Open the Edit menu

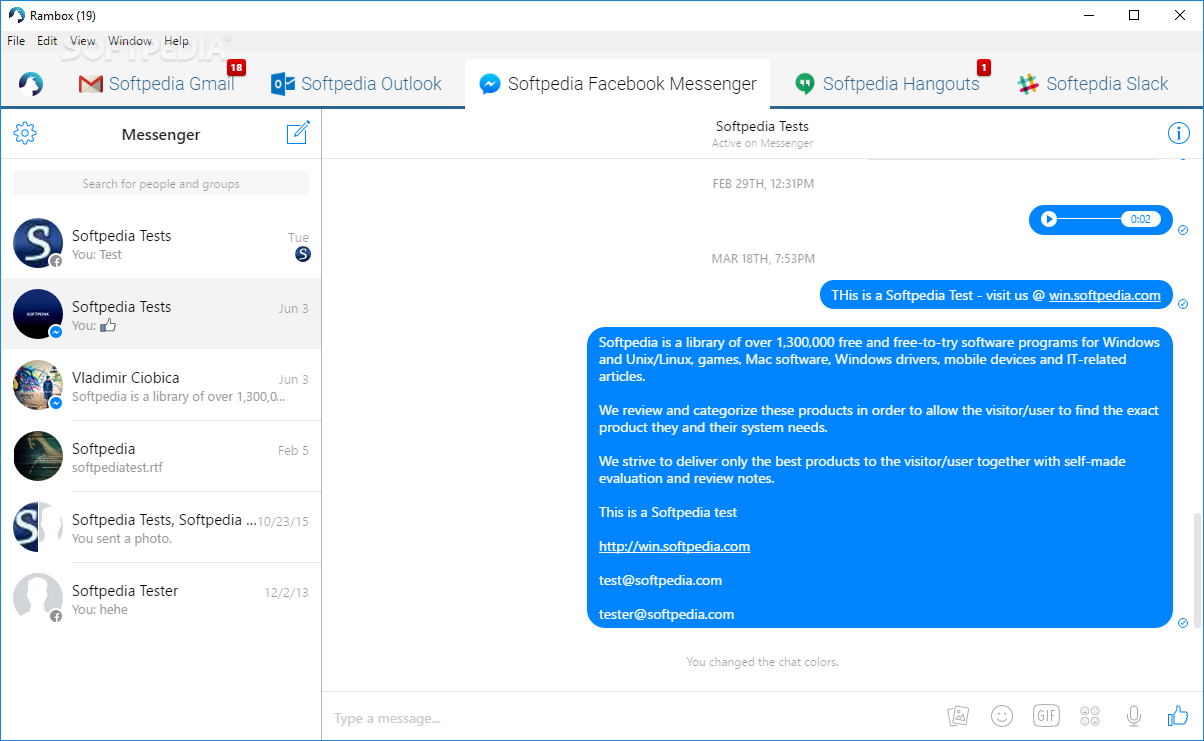click(47, 41)
